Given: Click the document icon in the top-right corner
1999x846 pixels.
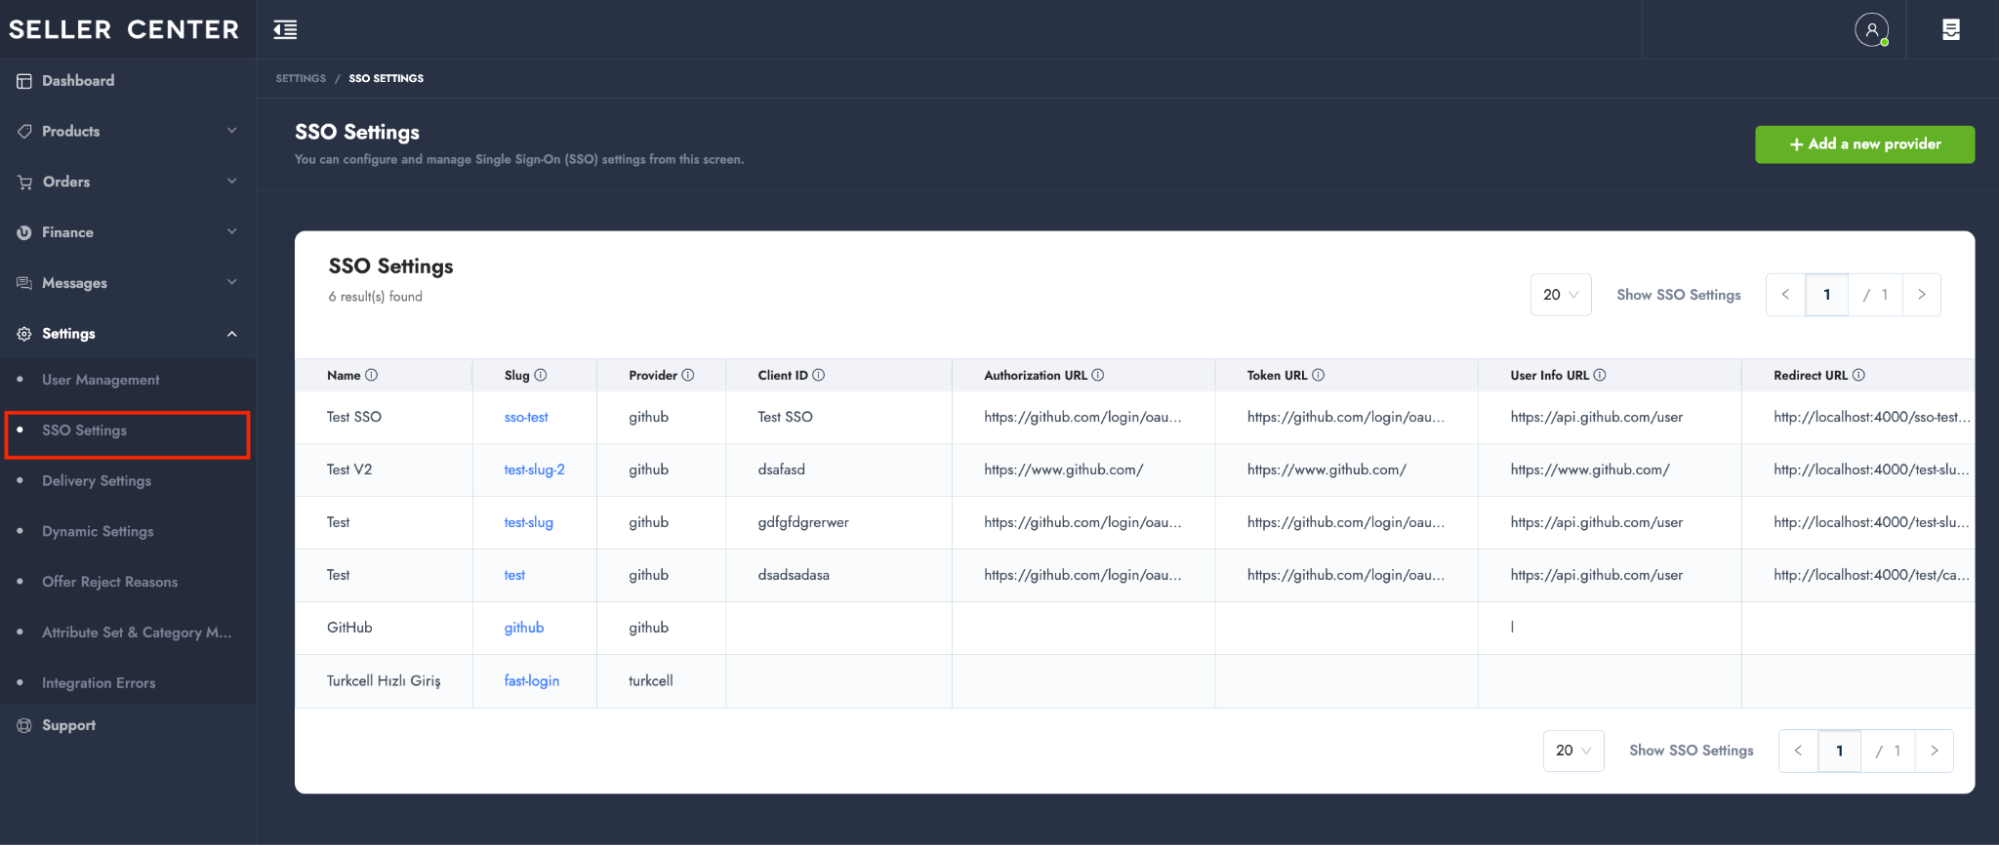Looking at the screenshot, I should (x=1950, y=30).
